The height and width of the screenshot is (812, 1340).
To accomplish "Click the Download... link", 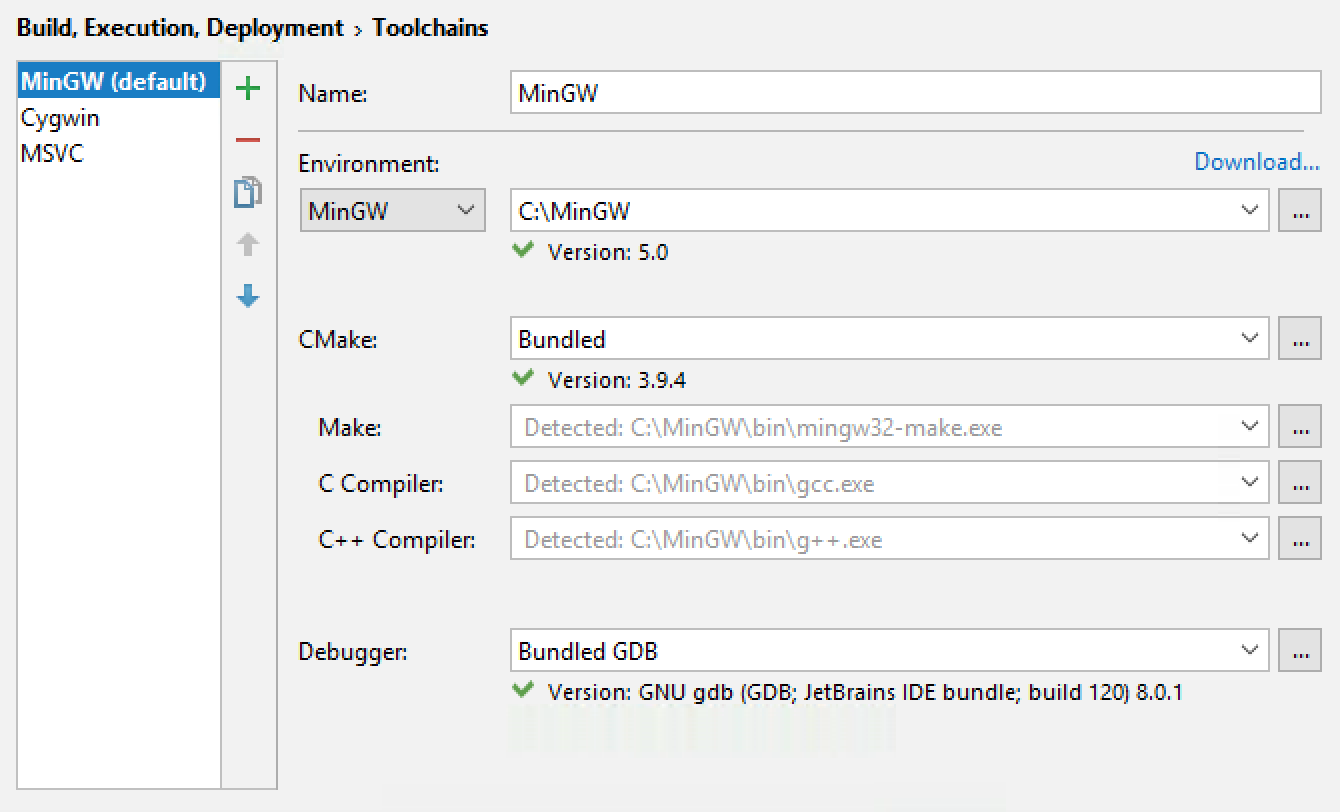I will tap(1257, 162).
